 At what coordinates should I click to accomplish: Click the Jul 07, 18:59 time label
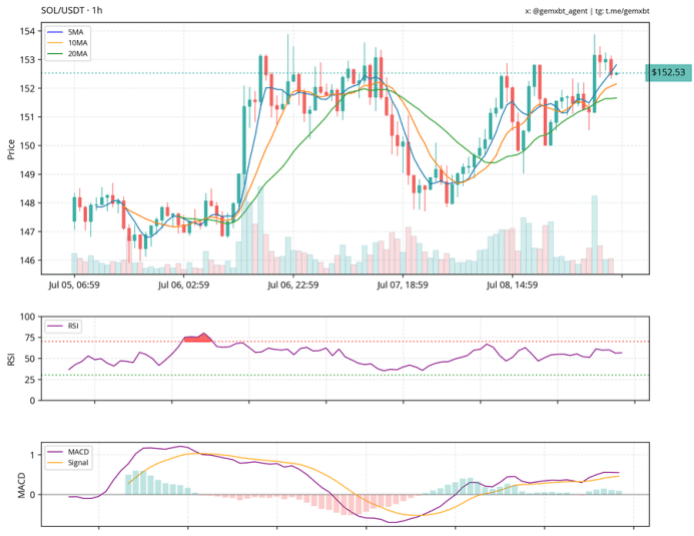(403, 285)
